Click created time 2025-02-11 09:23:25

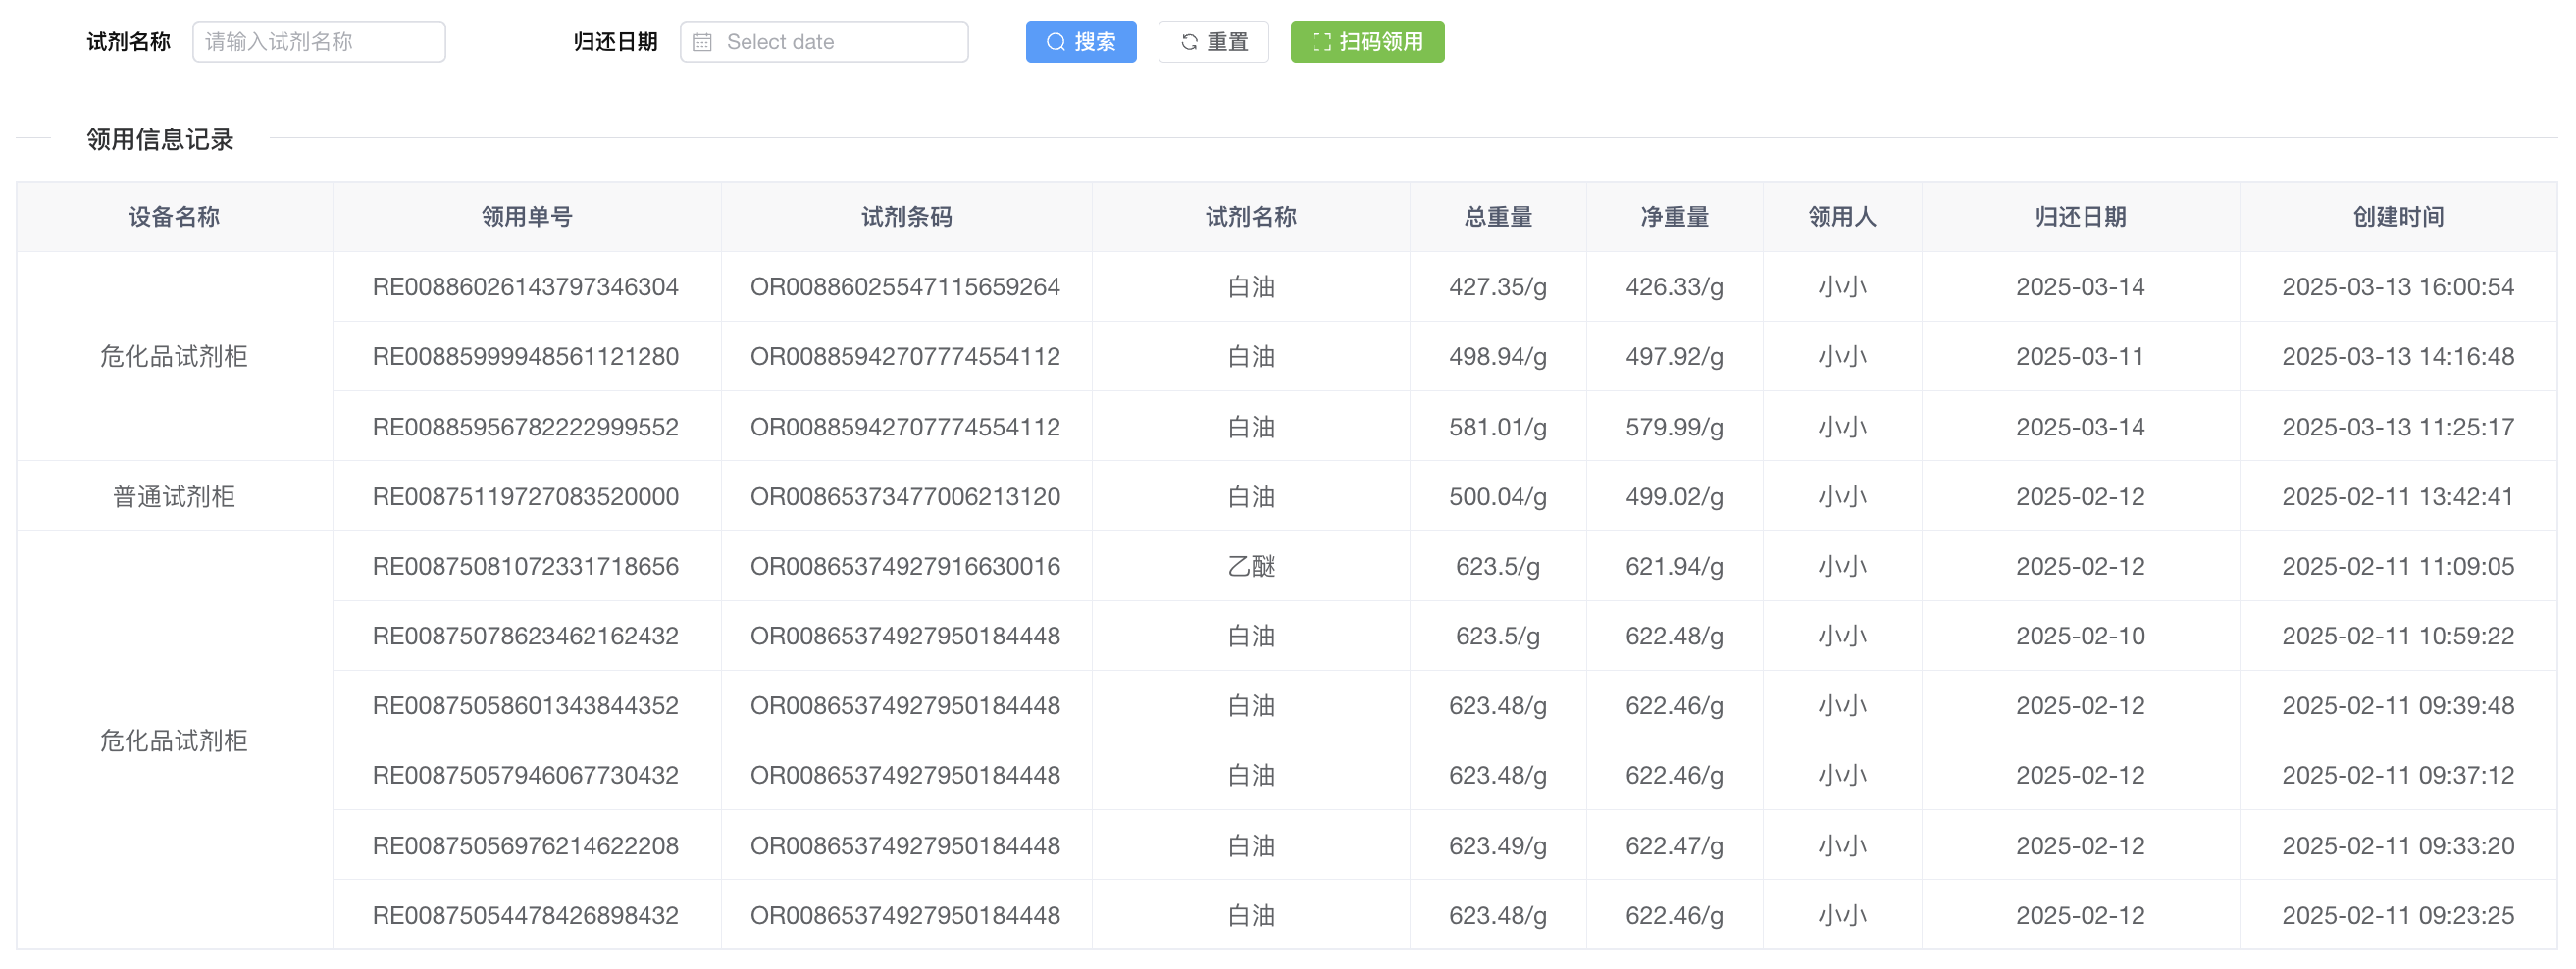2398,916
